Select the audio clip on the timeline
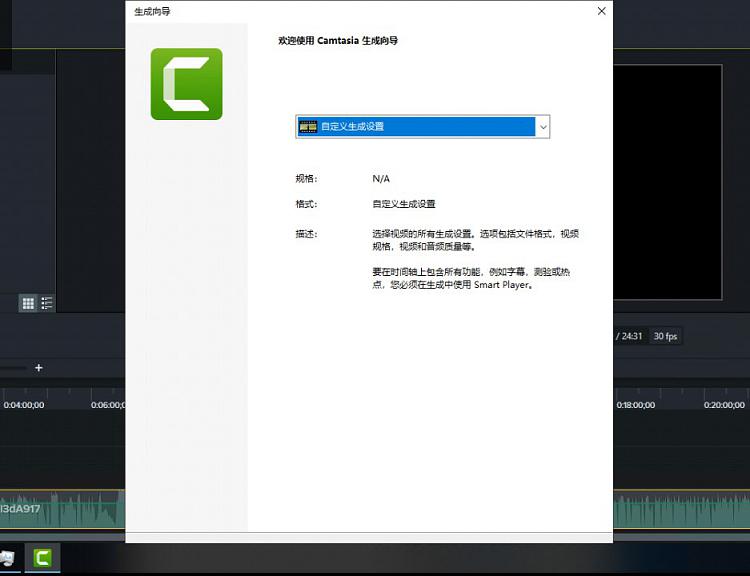750x576 pixels. (62, 509)
